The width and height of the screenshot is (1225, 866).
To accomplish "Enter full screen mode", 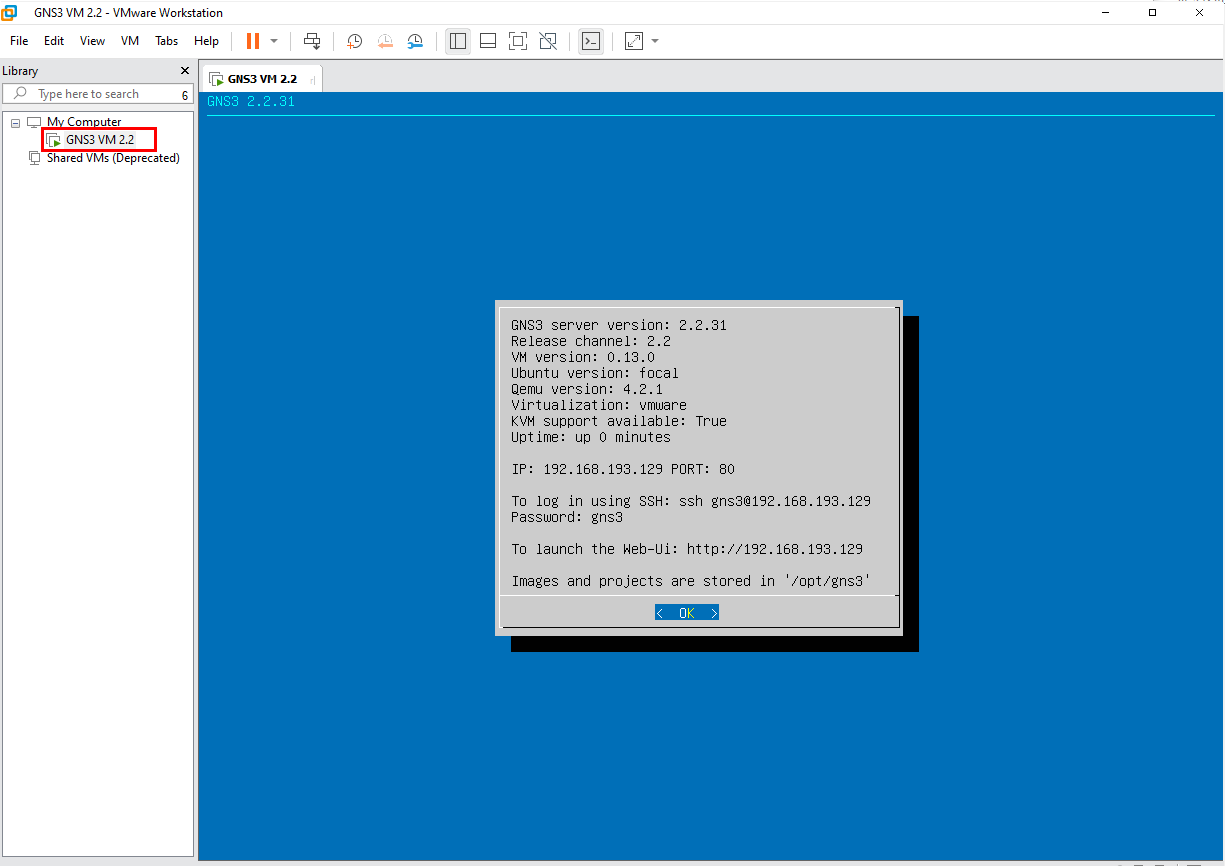I will [x=518, y=41].
